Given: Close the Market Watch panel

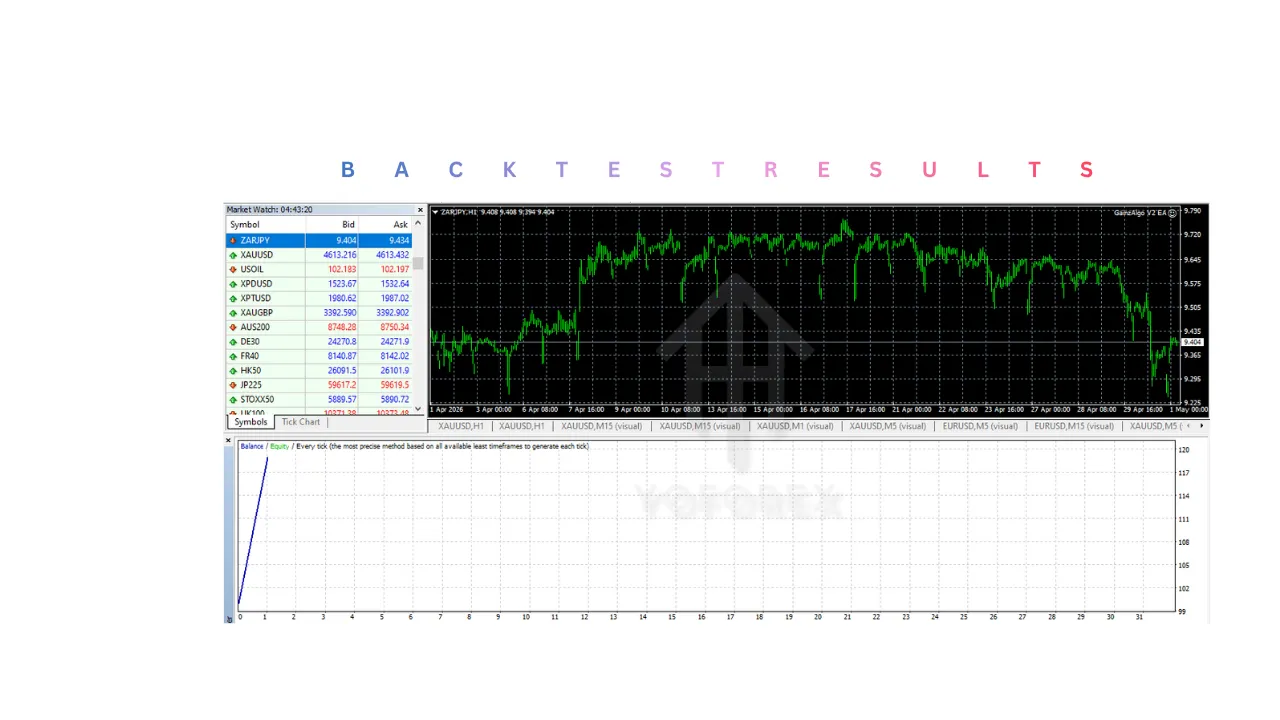Looking at the screenshot, I should click(x=420, y=210).
